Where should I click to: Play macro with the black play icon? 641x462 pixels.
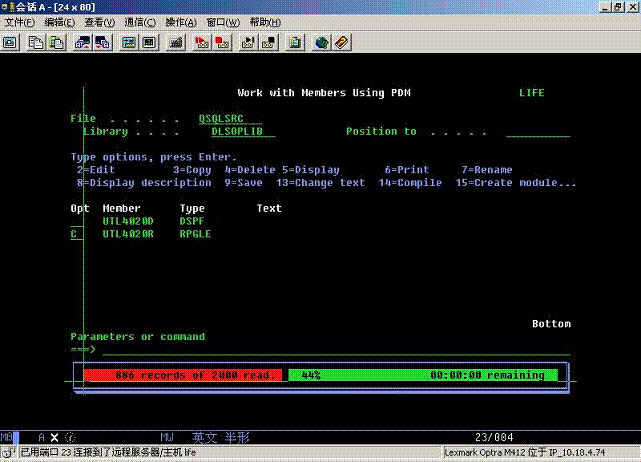[x=248, y=42]
